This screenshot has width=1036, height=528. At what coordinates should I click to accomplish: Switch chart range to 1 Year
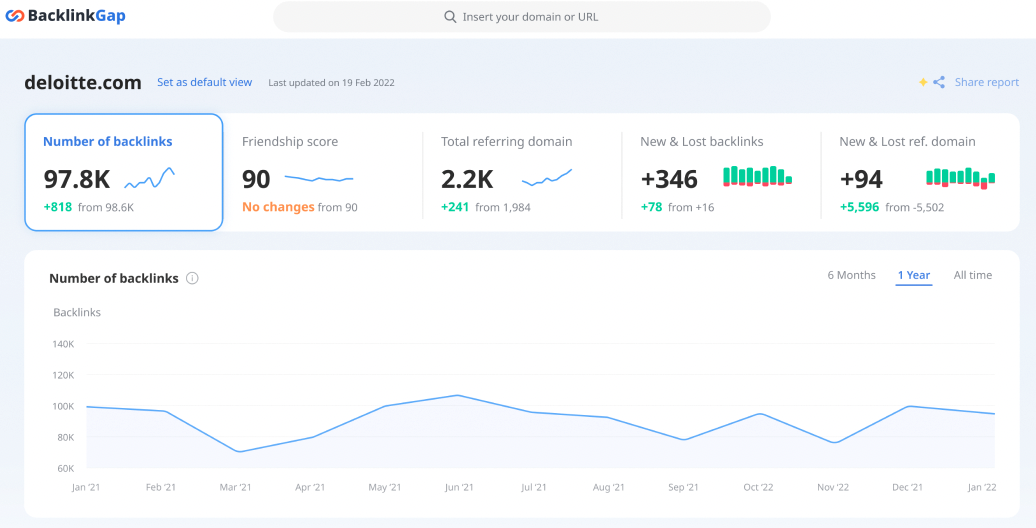(914, 275)
